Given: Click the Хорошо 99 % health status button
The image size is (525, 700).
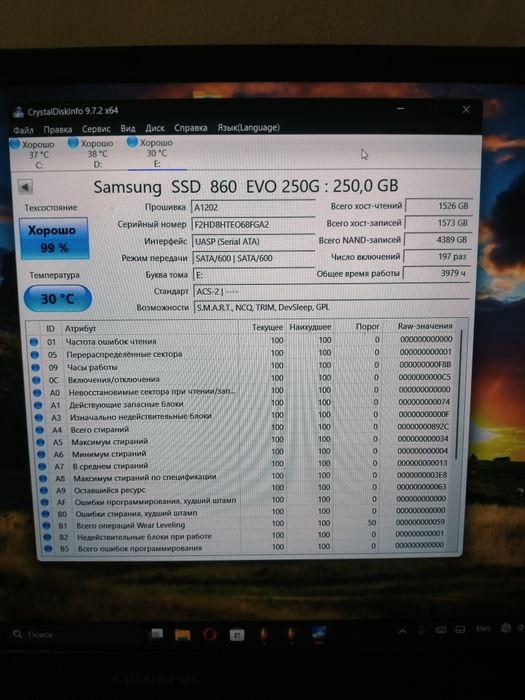Looking at the screenshot, I should [54, 238].
